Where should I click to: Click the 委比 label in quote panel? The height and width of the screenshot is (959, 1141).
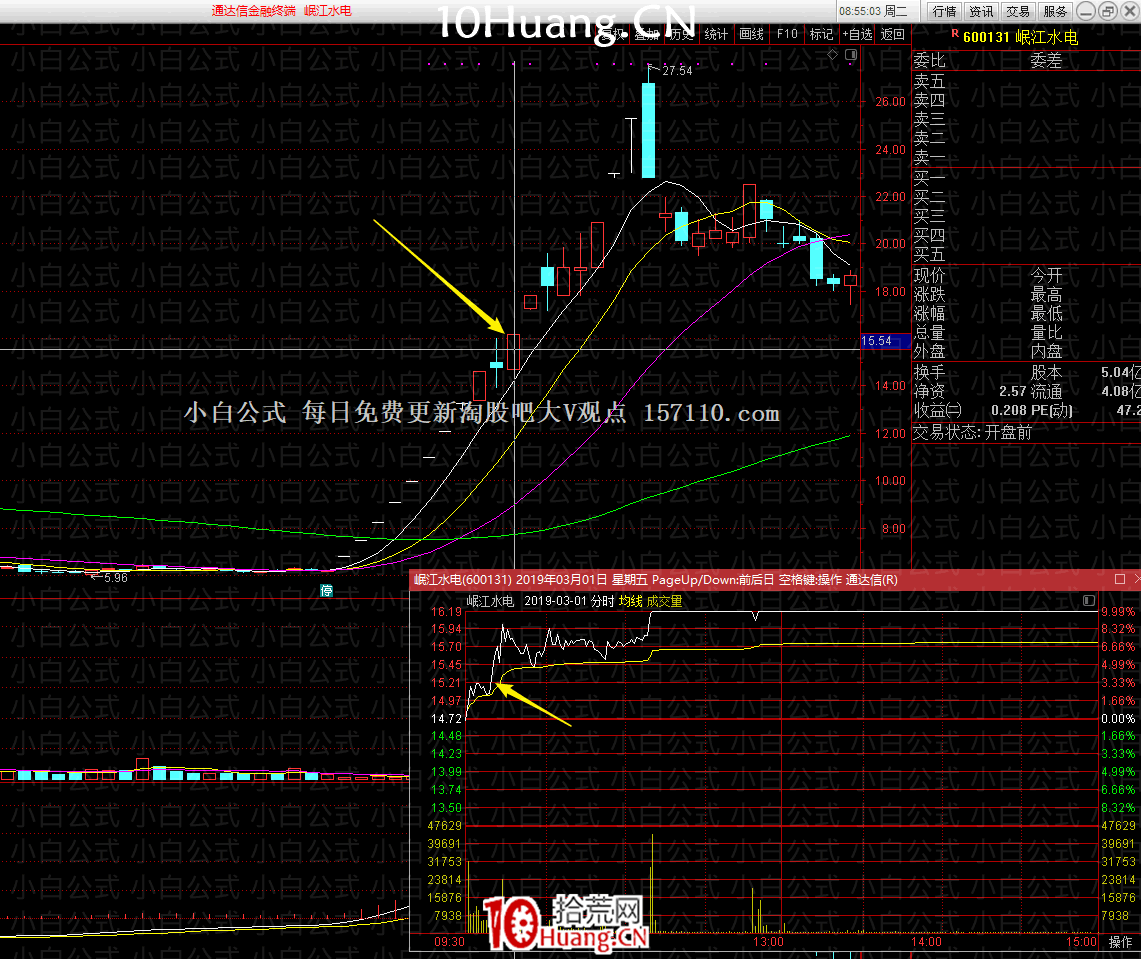point(929,60)
